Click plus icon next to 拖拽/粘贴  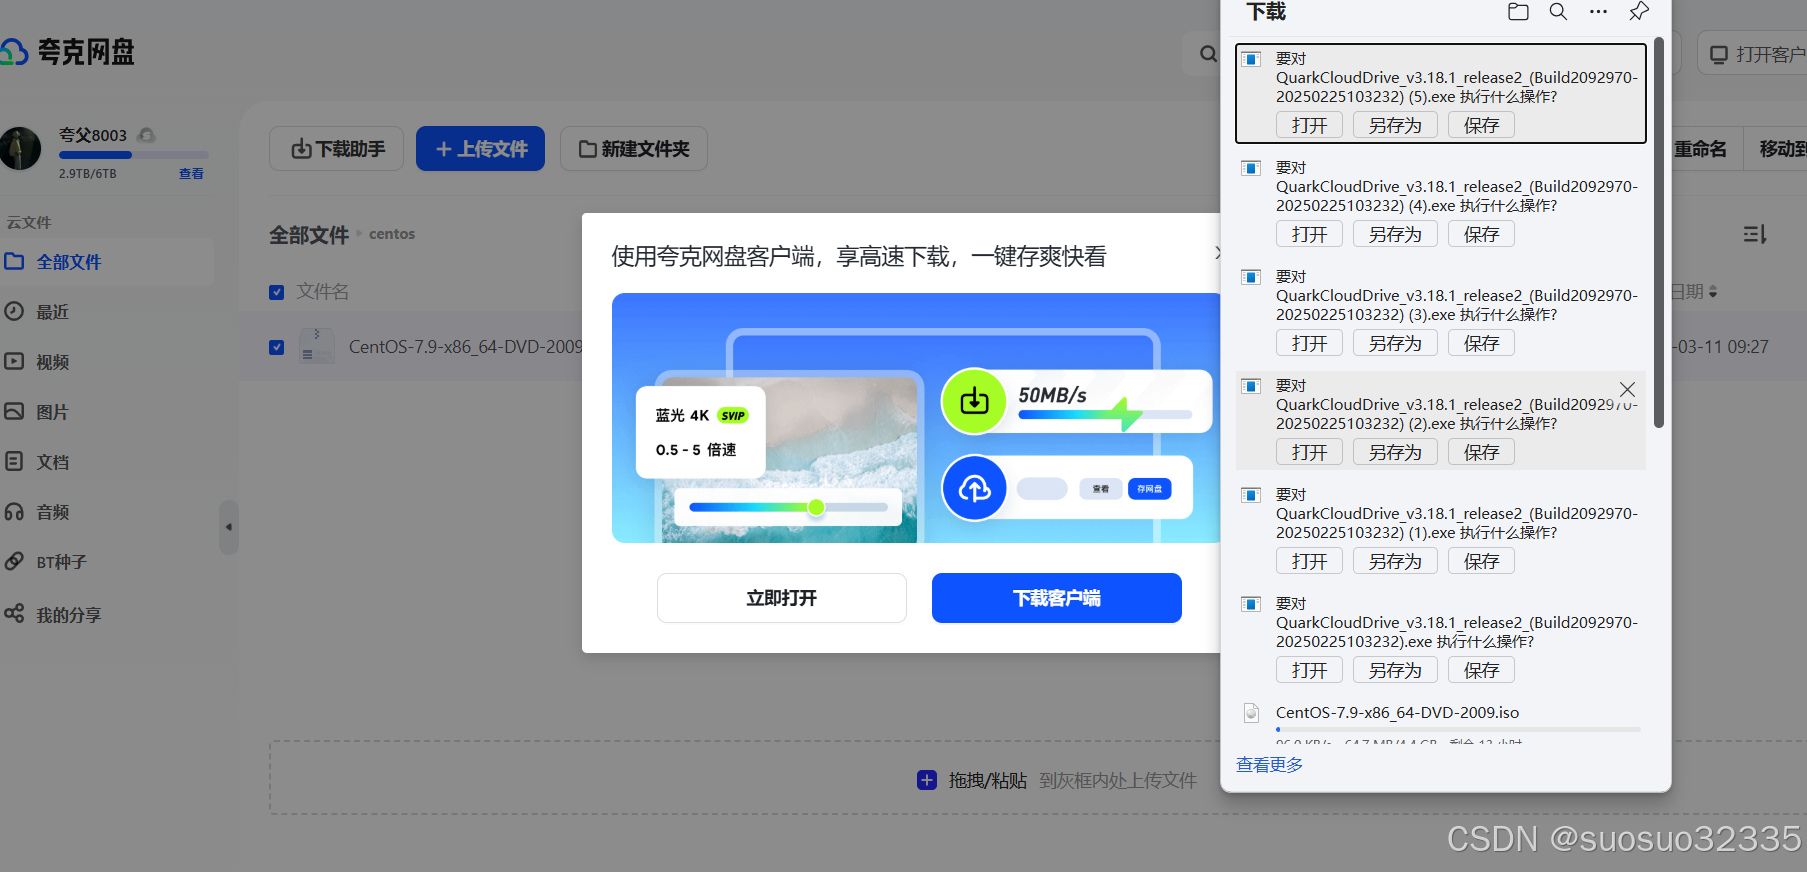point(927,780)
